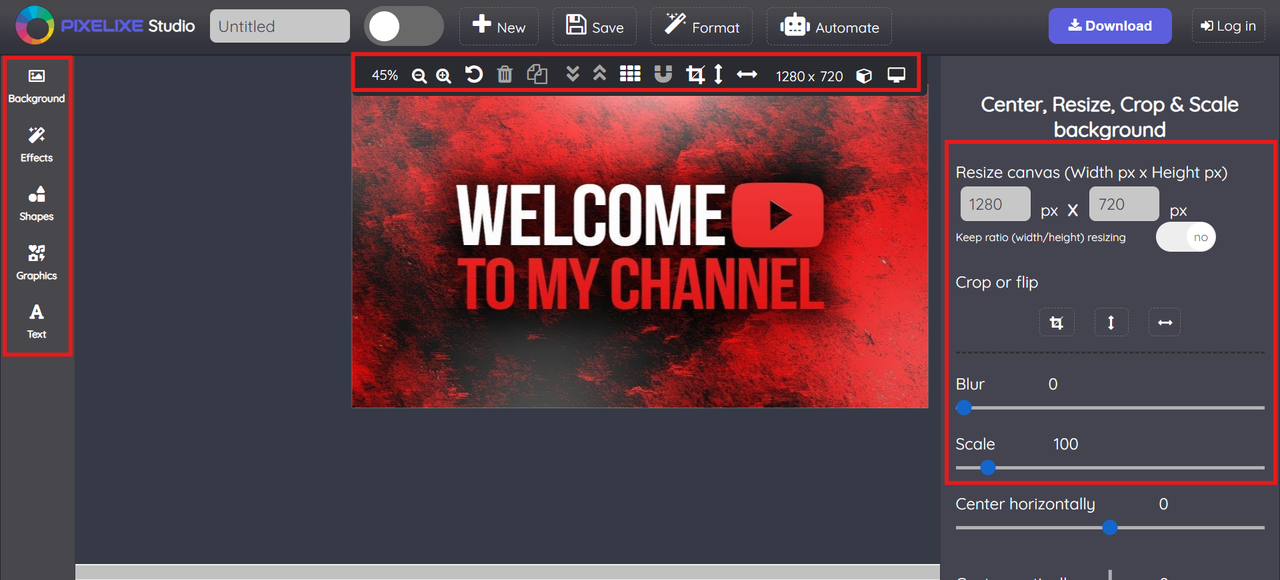Click vertical flip button under Crop or flip
This screenshot has width=1280, height=580.
pyautogui.click(x=1111, y=322)
